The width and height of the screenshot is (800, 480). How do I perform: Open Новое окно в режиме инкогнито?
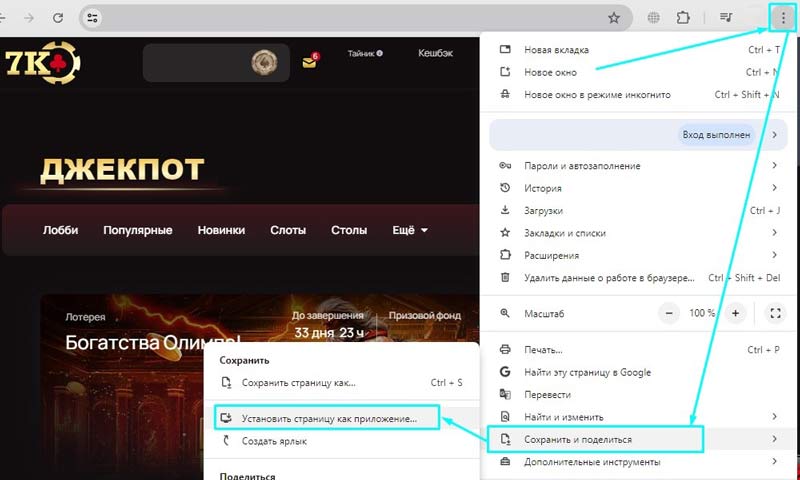(638, 94)
